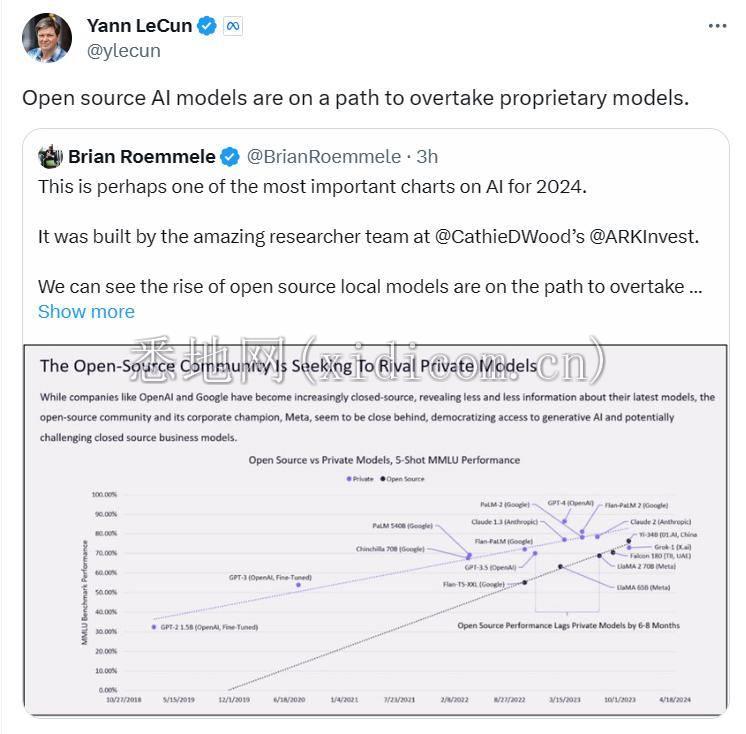
Task: Open the @ylecun handle link
Action: pyautogui.click(x=124, y=51)
